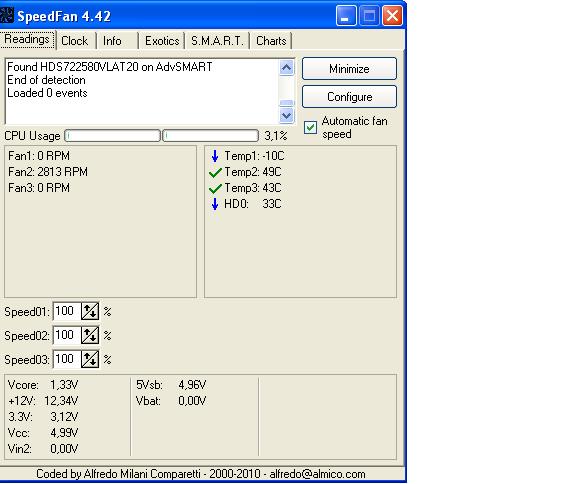576x484 pixels.
Task: Click the 'Fan3: 0 RPM' reading
Action: (39, 188)
